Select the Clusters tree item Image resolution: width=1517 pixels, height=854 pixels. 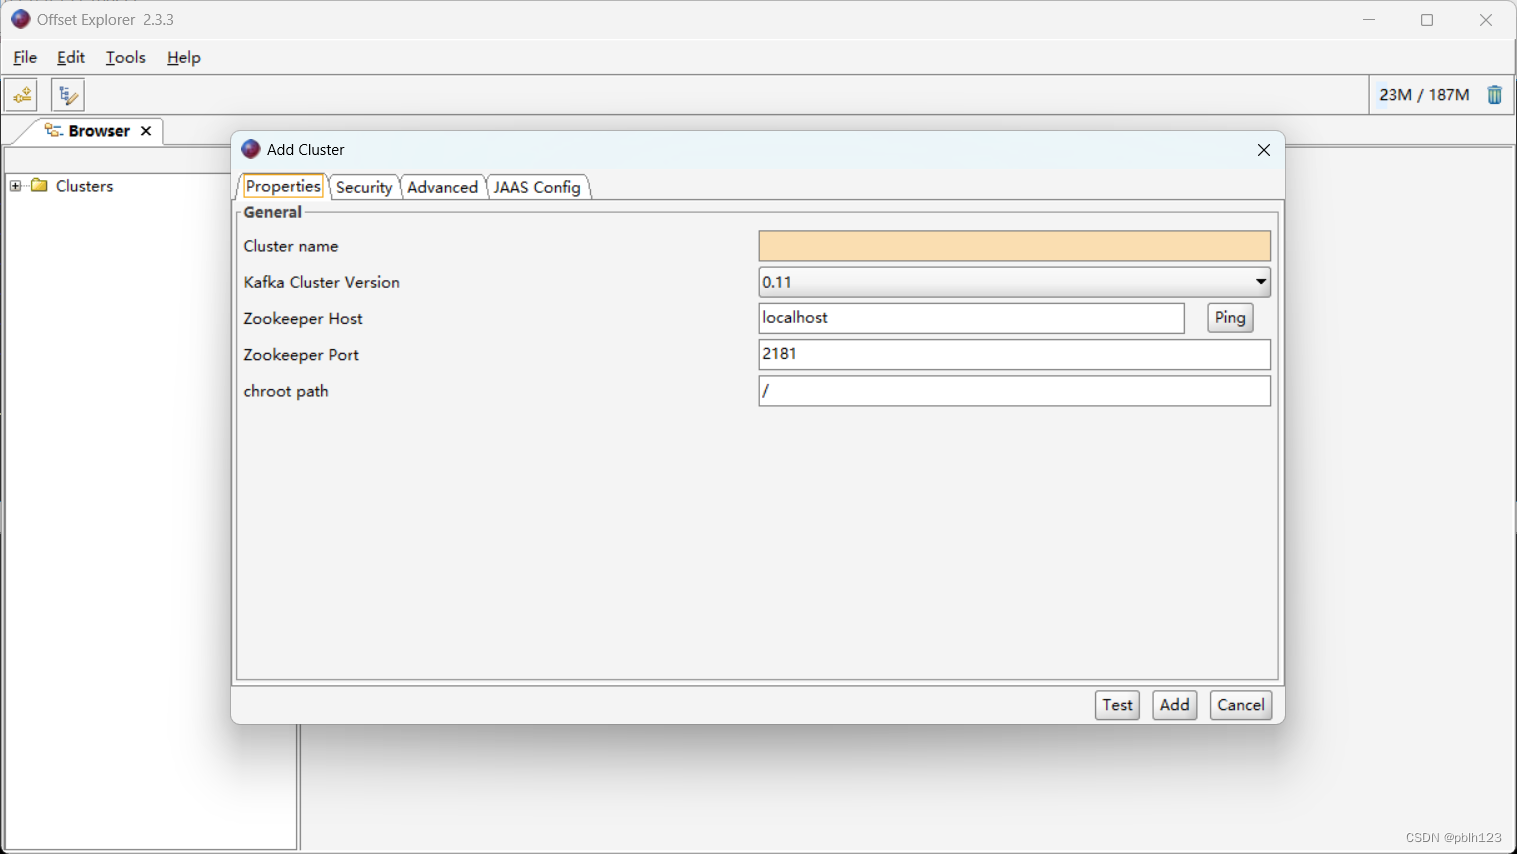tap(84, 186)
